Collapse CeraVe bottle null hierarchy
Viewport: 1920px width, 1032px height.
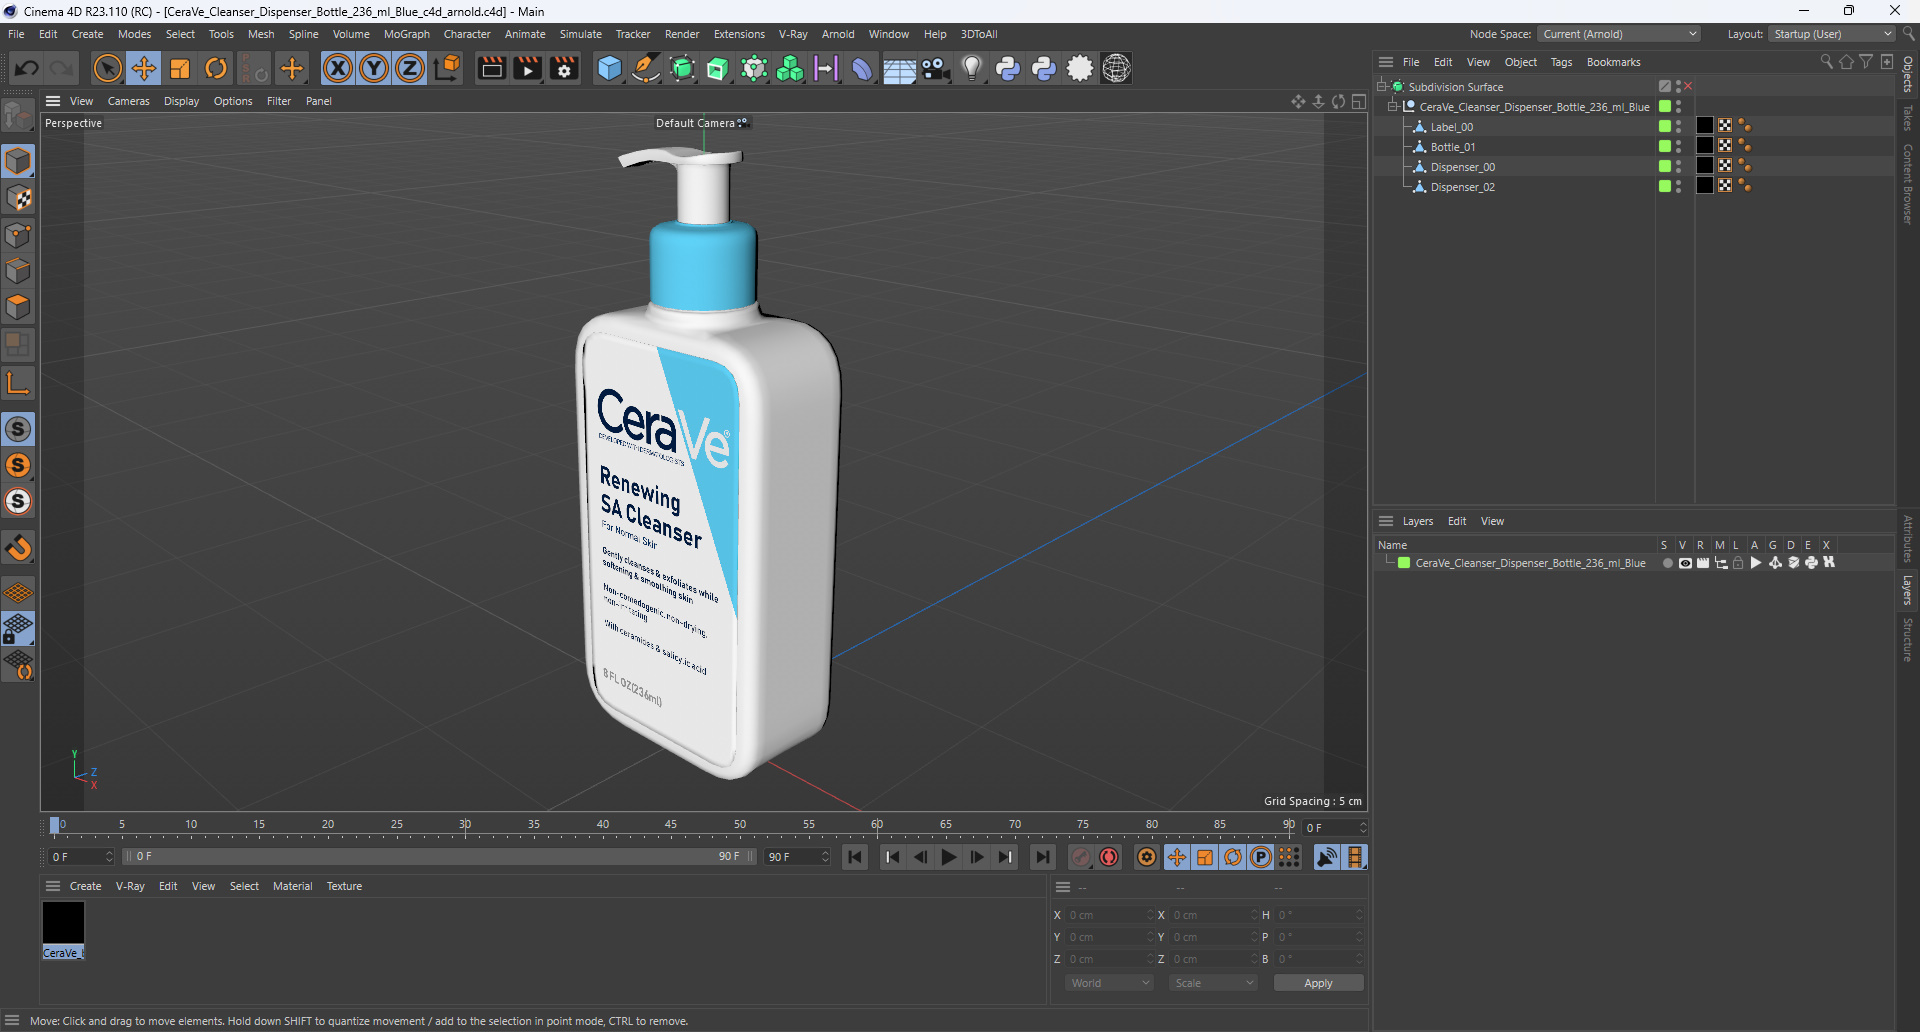coord(1391,107)
